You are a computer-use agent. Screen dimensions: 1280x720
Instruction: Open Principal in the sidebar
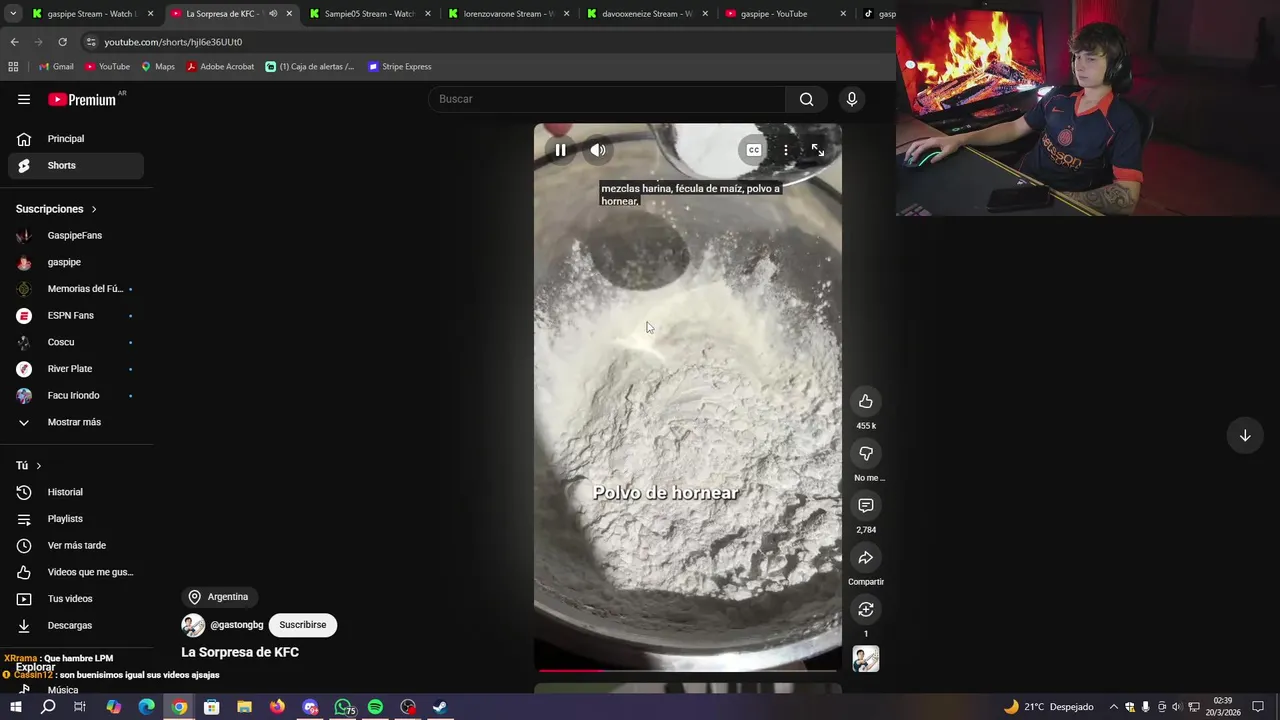pos(76,139)
